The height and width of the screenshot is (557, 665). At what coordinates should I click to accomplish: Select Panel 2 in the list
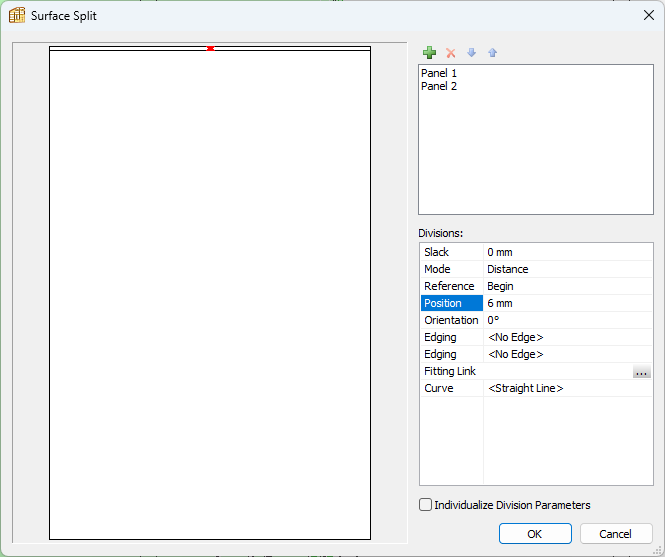439,86
